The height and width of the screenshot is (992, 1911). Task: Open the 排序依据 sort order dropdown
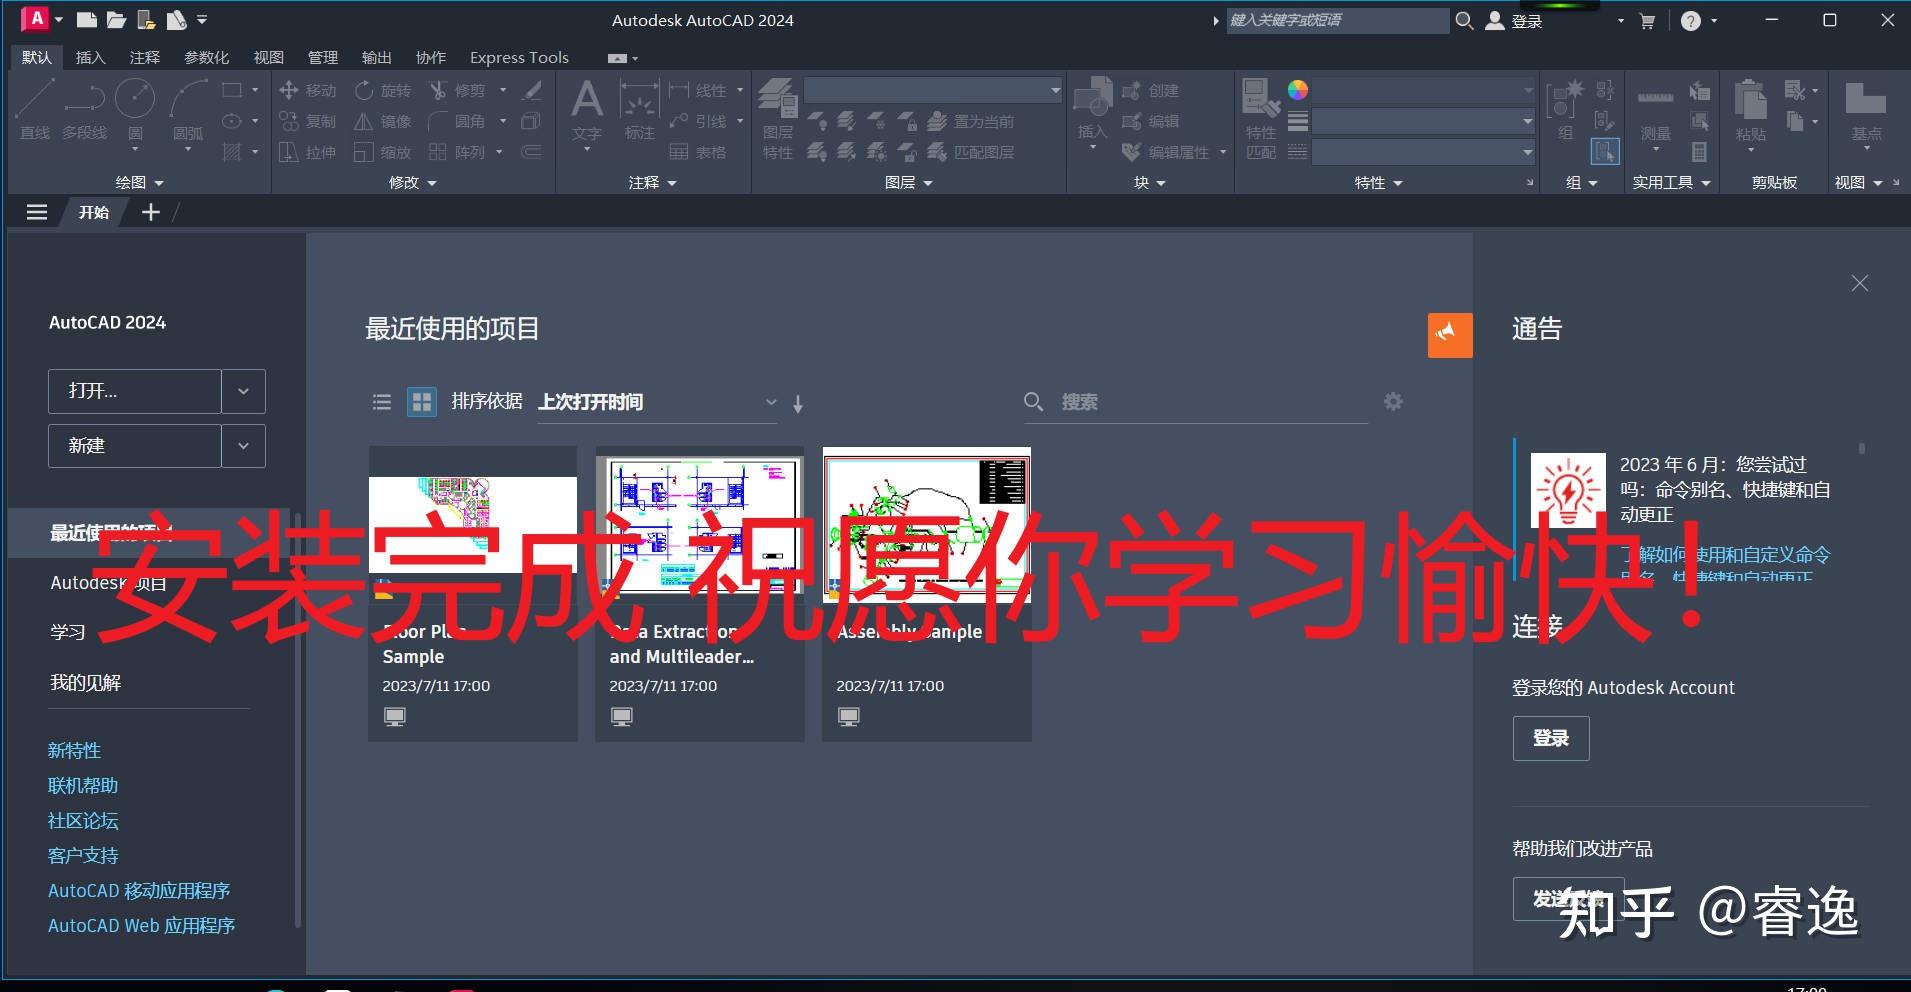pyautogui.click(x=770, y=401)
